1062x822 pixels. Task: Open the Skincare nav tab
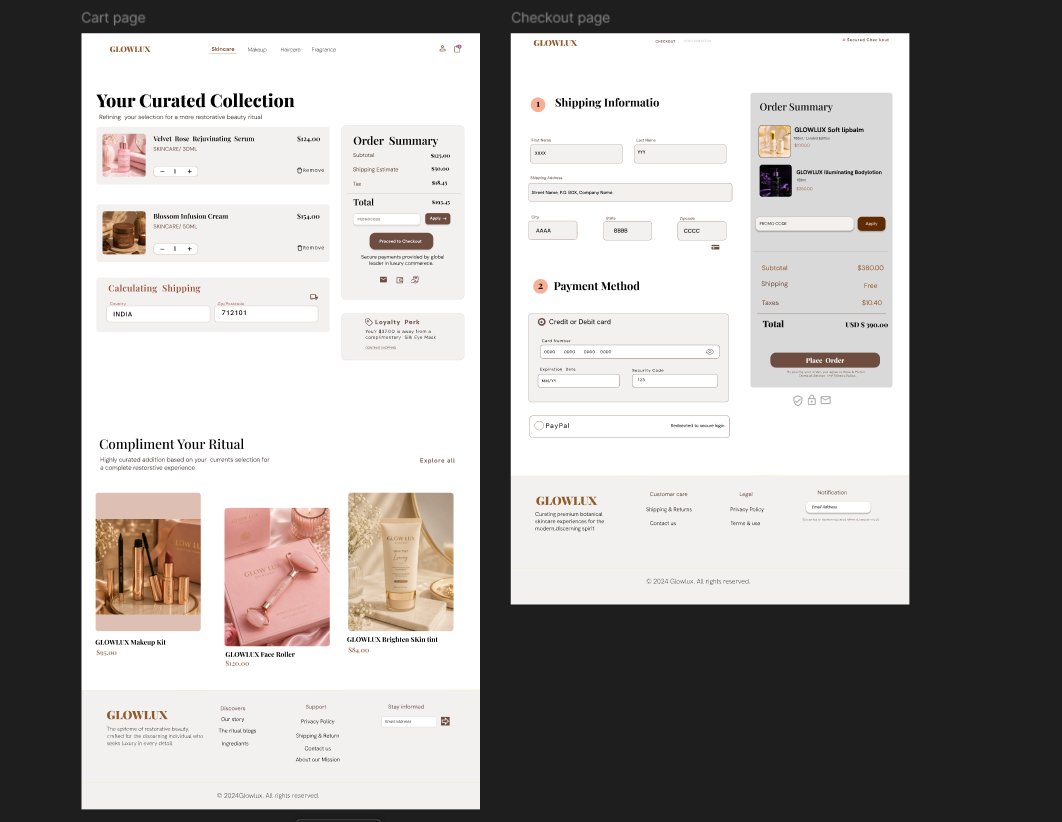pos(223,49)
